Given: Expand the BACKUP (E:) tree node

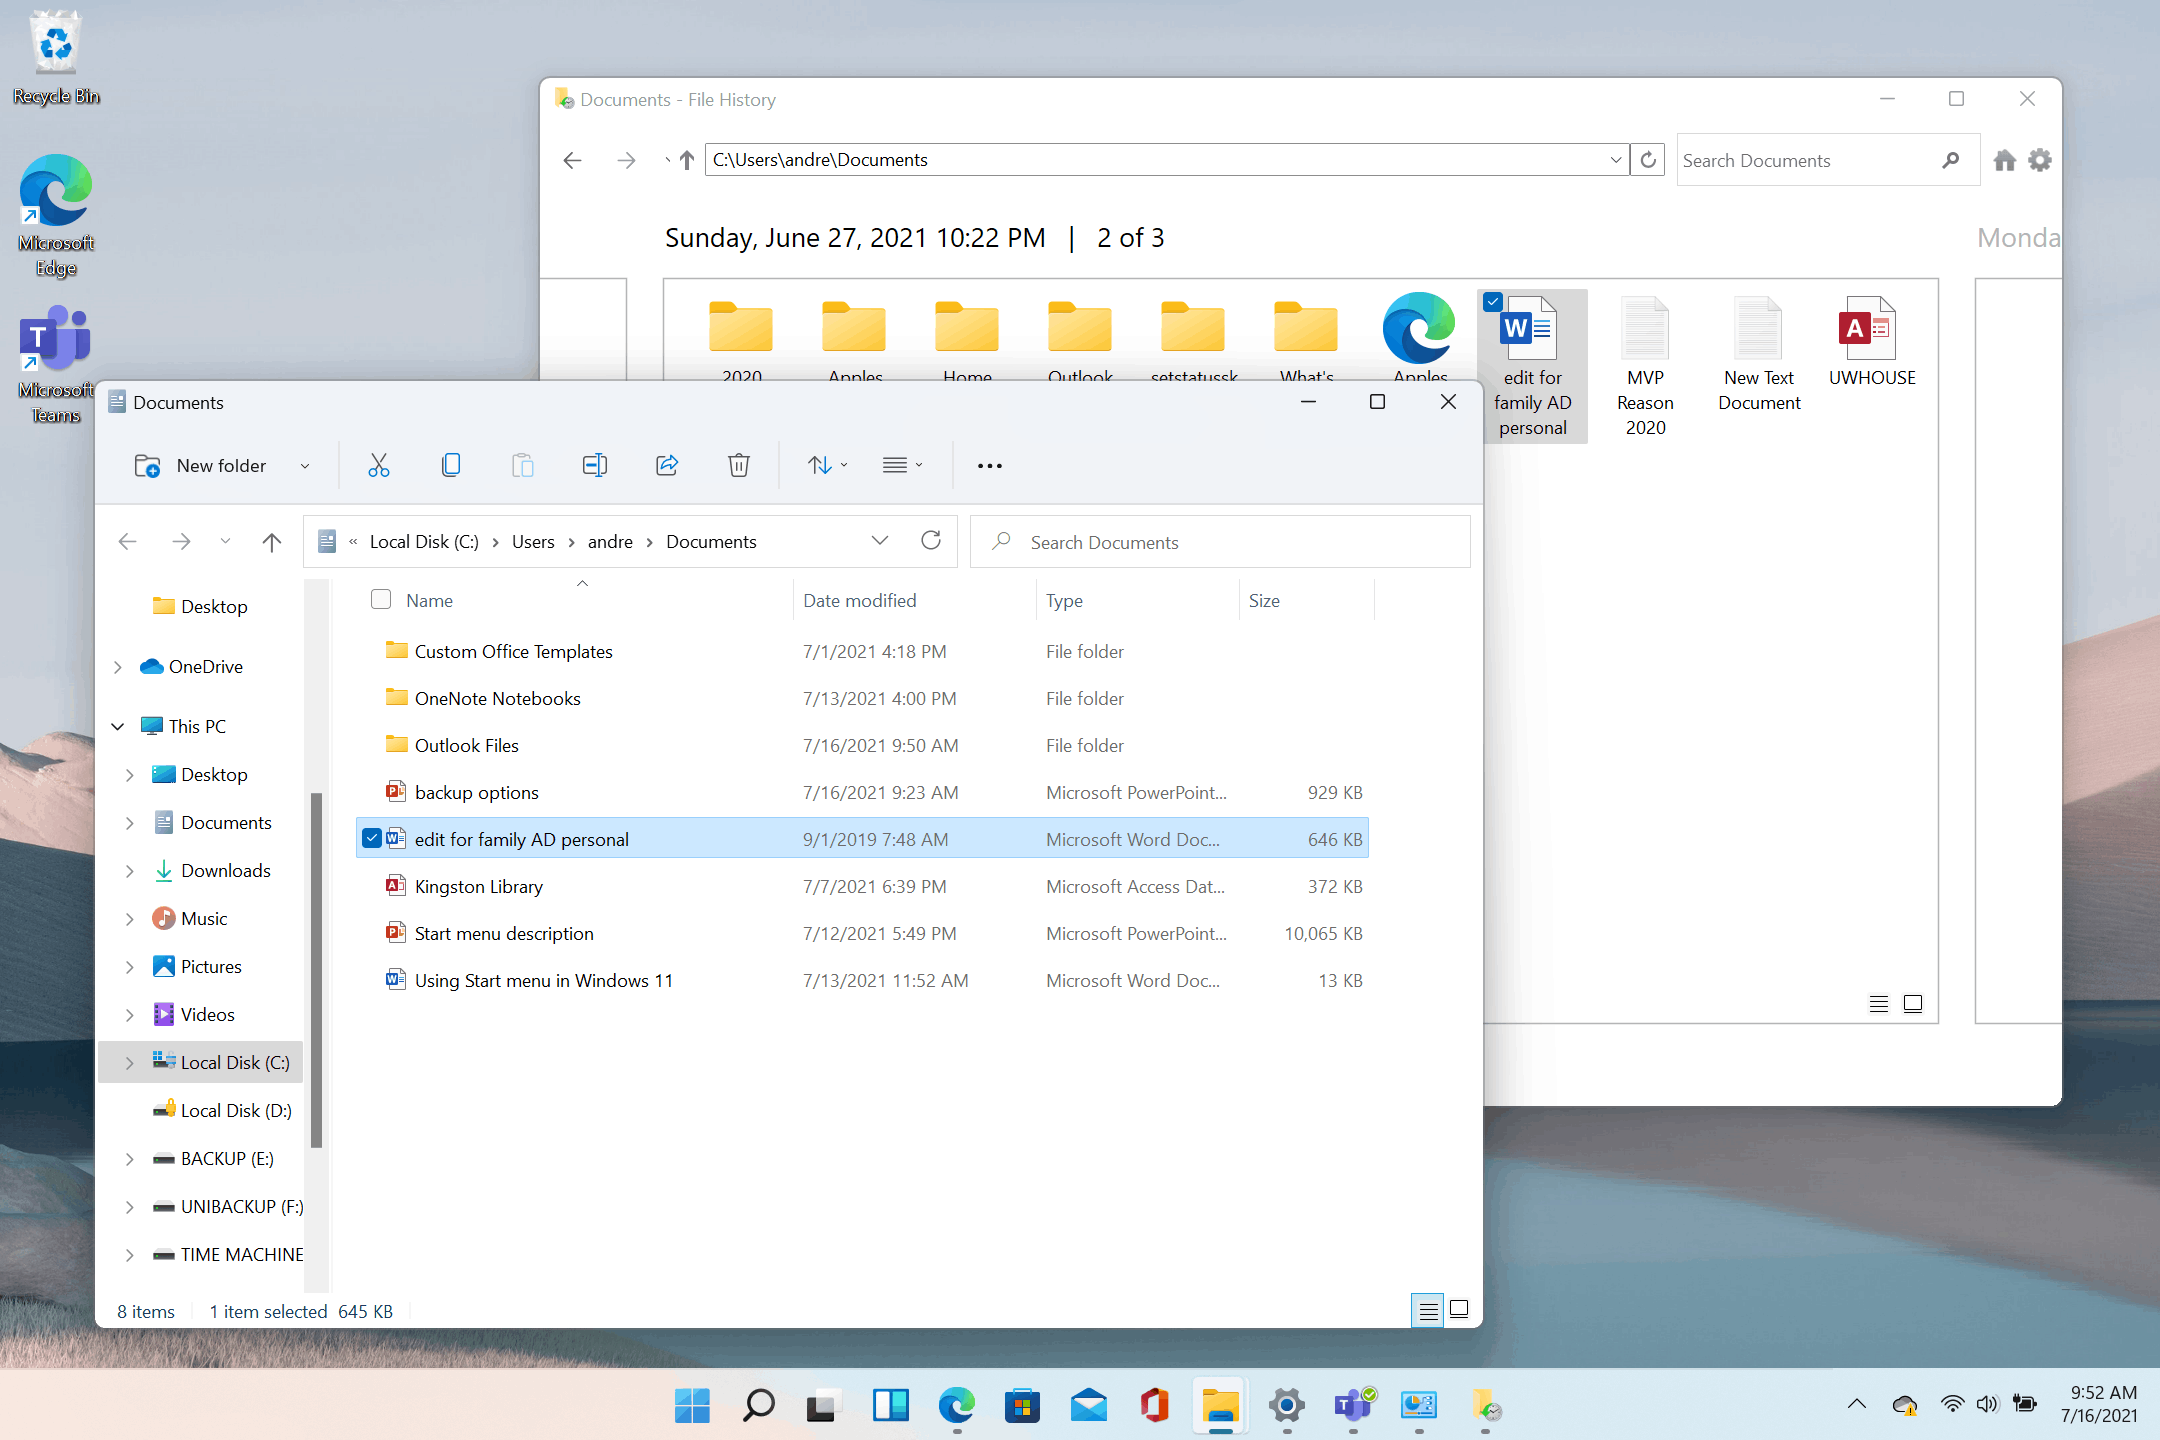Looking at the screenshot, I should click(130, 1159).
